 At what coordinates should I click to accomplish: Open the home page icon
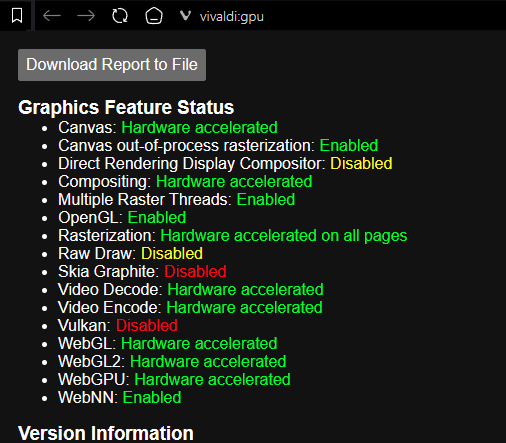tap(154, 16)
